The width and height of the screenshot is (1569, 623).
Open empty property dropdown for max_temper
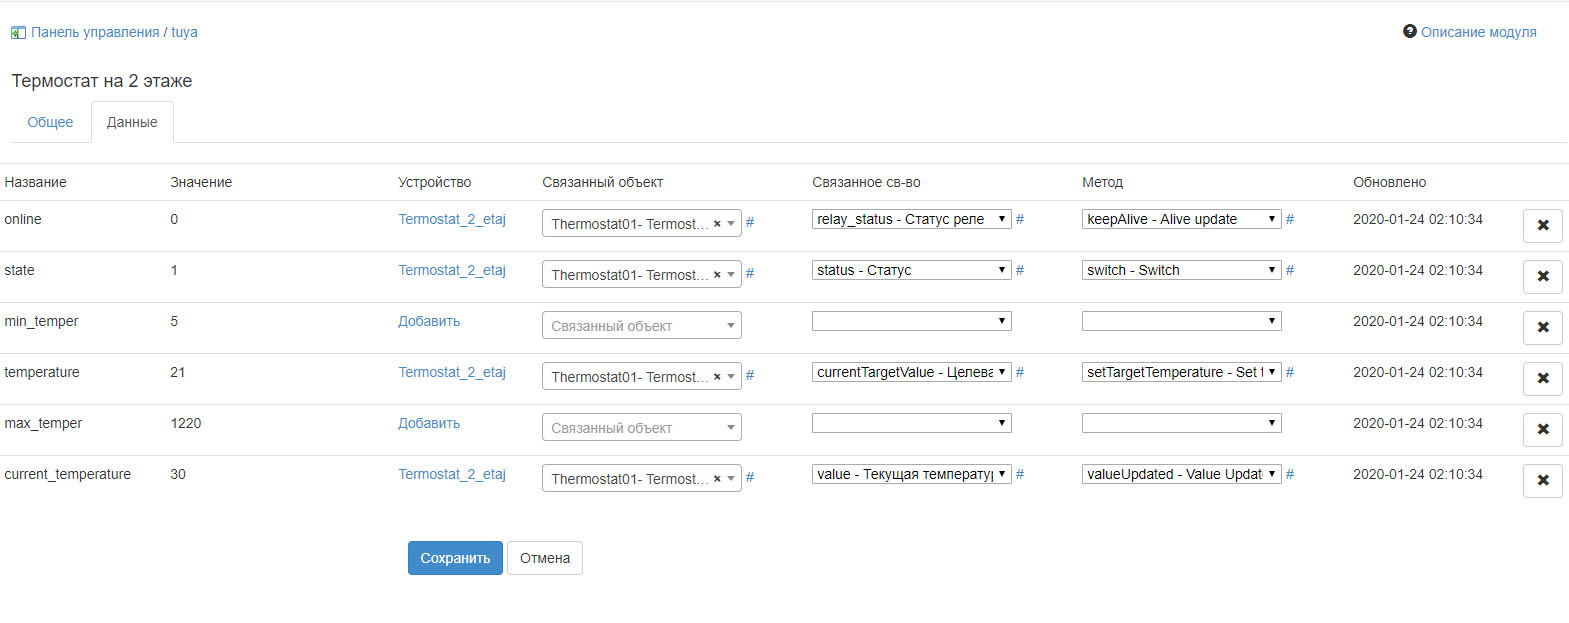click(x=911, y=423)
